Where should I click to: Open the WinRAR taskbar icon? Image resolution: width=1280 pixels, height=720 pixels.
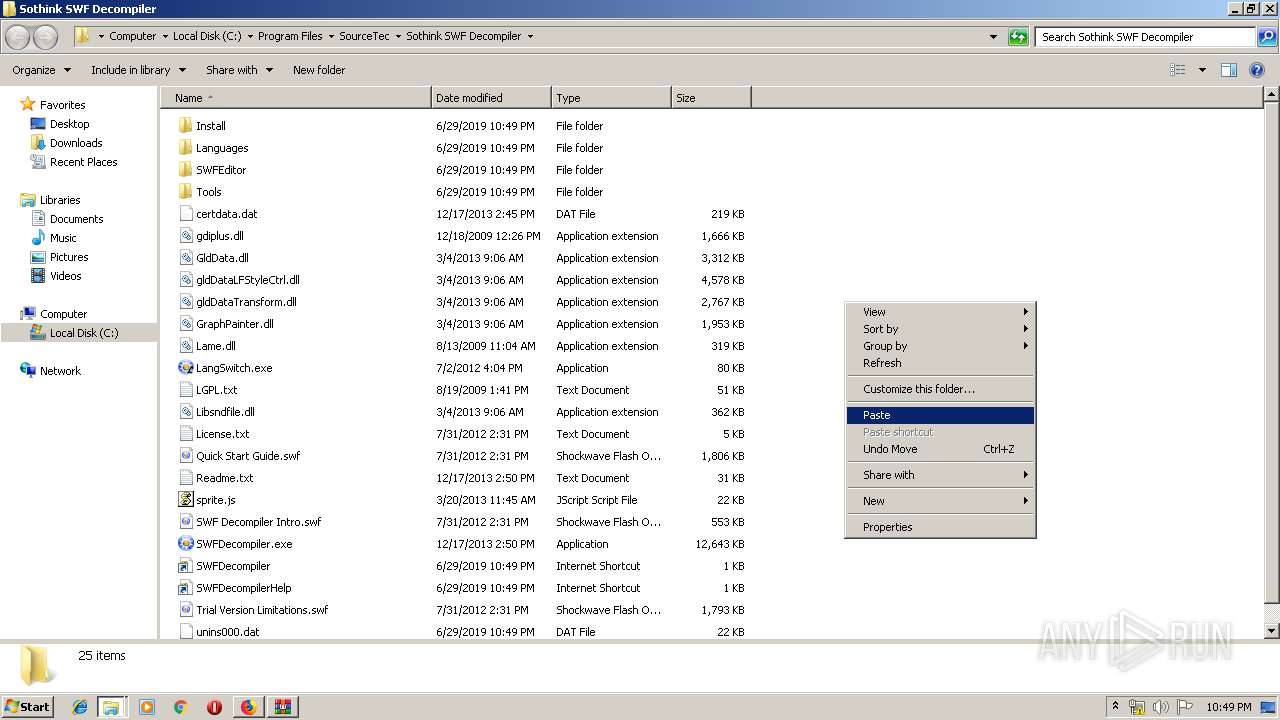[282, 707]
